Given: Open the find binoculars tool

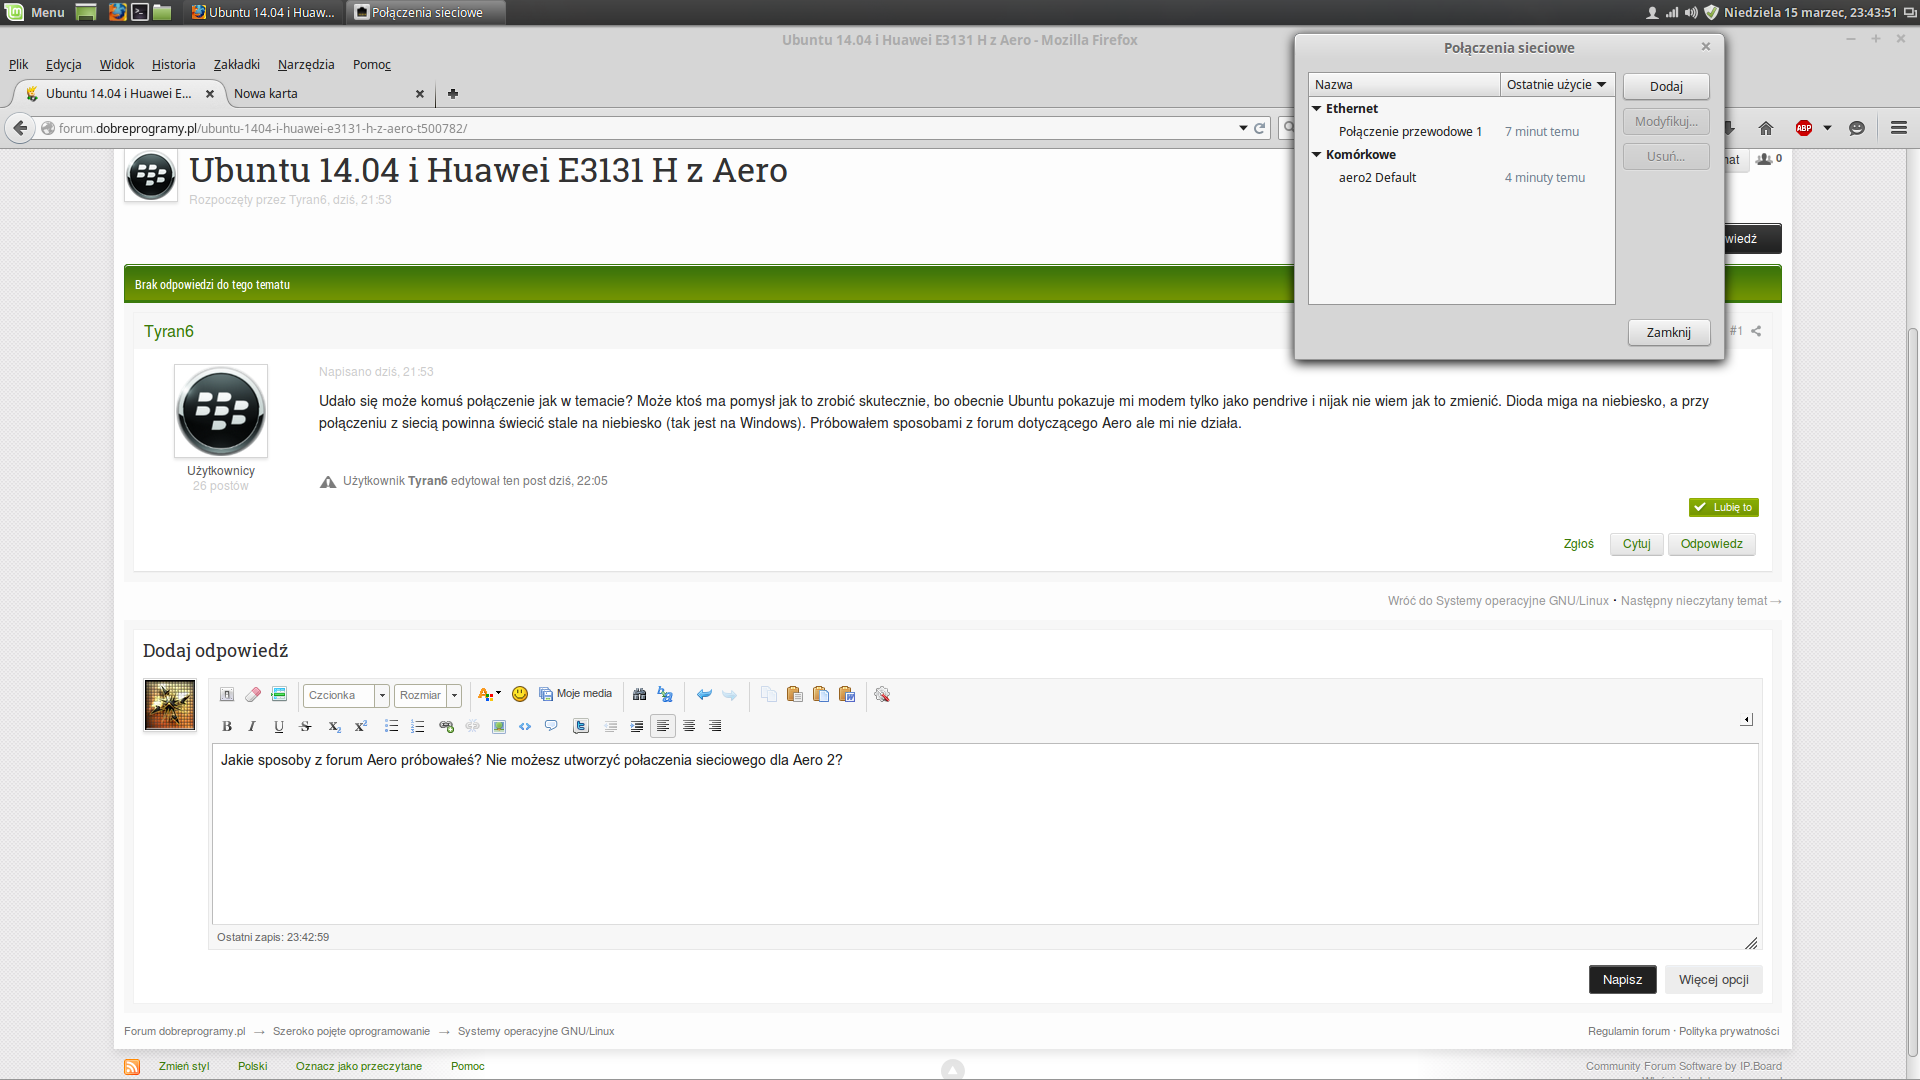Looking at the screenshot, I should (640, 695).
